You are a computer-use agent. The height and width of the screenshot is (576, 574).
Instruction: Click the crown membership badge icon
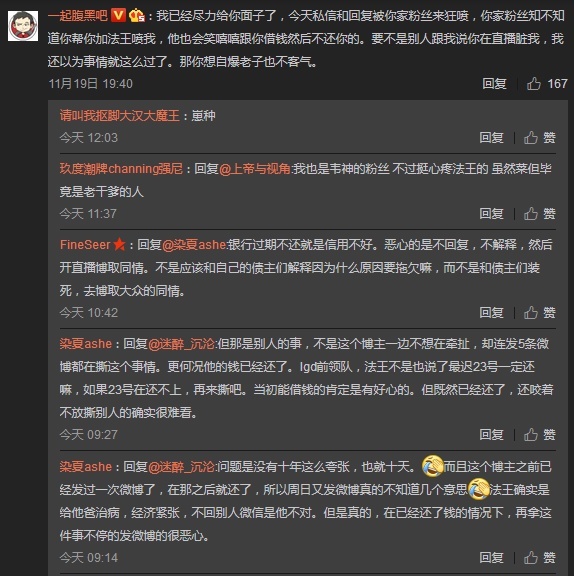tap(137, 15)
